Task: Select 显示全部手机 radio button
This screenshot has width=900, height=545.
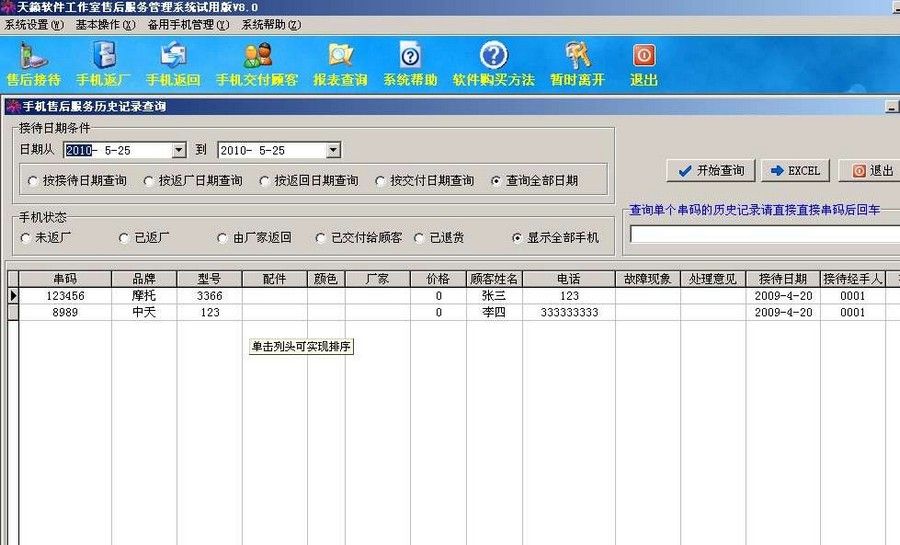Action: (x=517, y=238)
